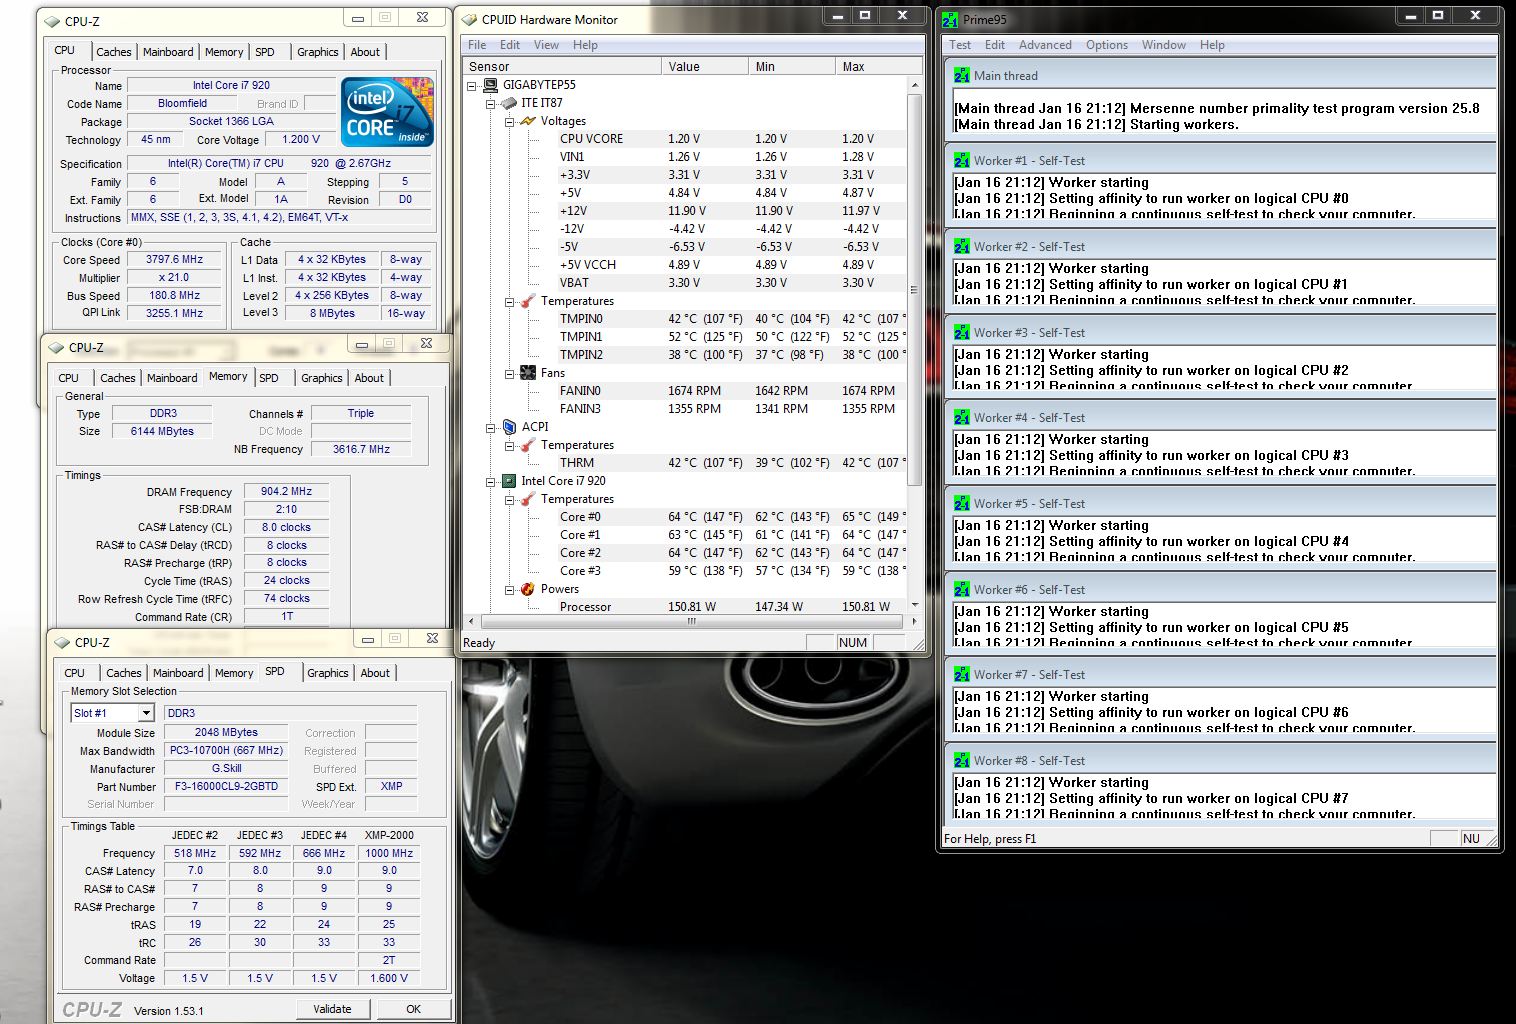The width and height of the screenshot is (1516, 1024).
Task: Switch to Mainboard tab in top CPU-Z window
Action: (168, 52)
